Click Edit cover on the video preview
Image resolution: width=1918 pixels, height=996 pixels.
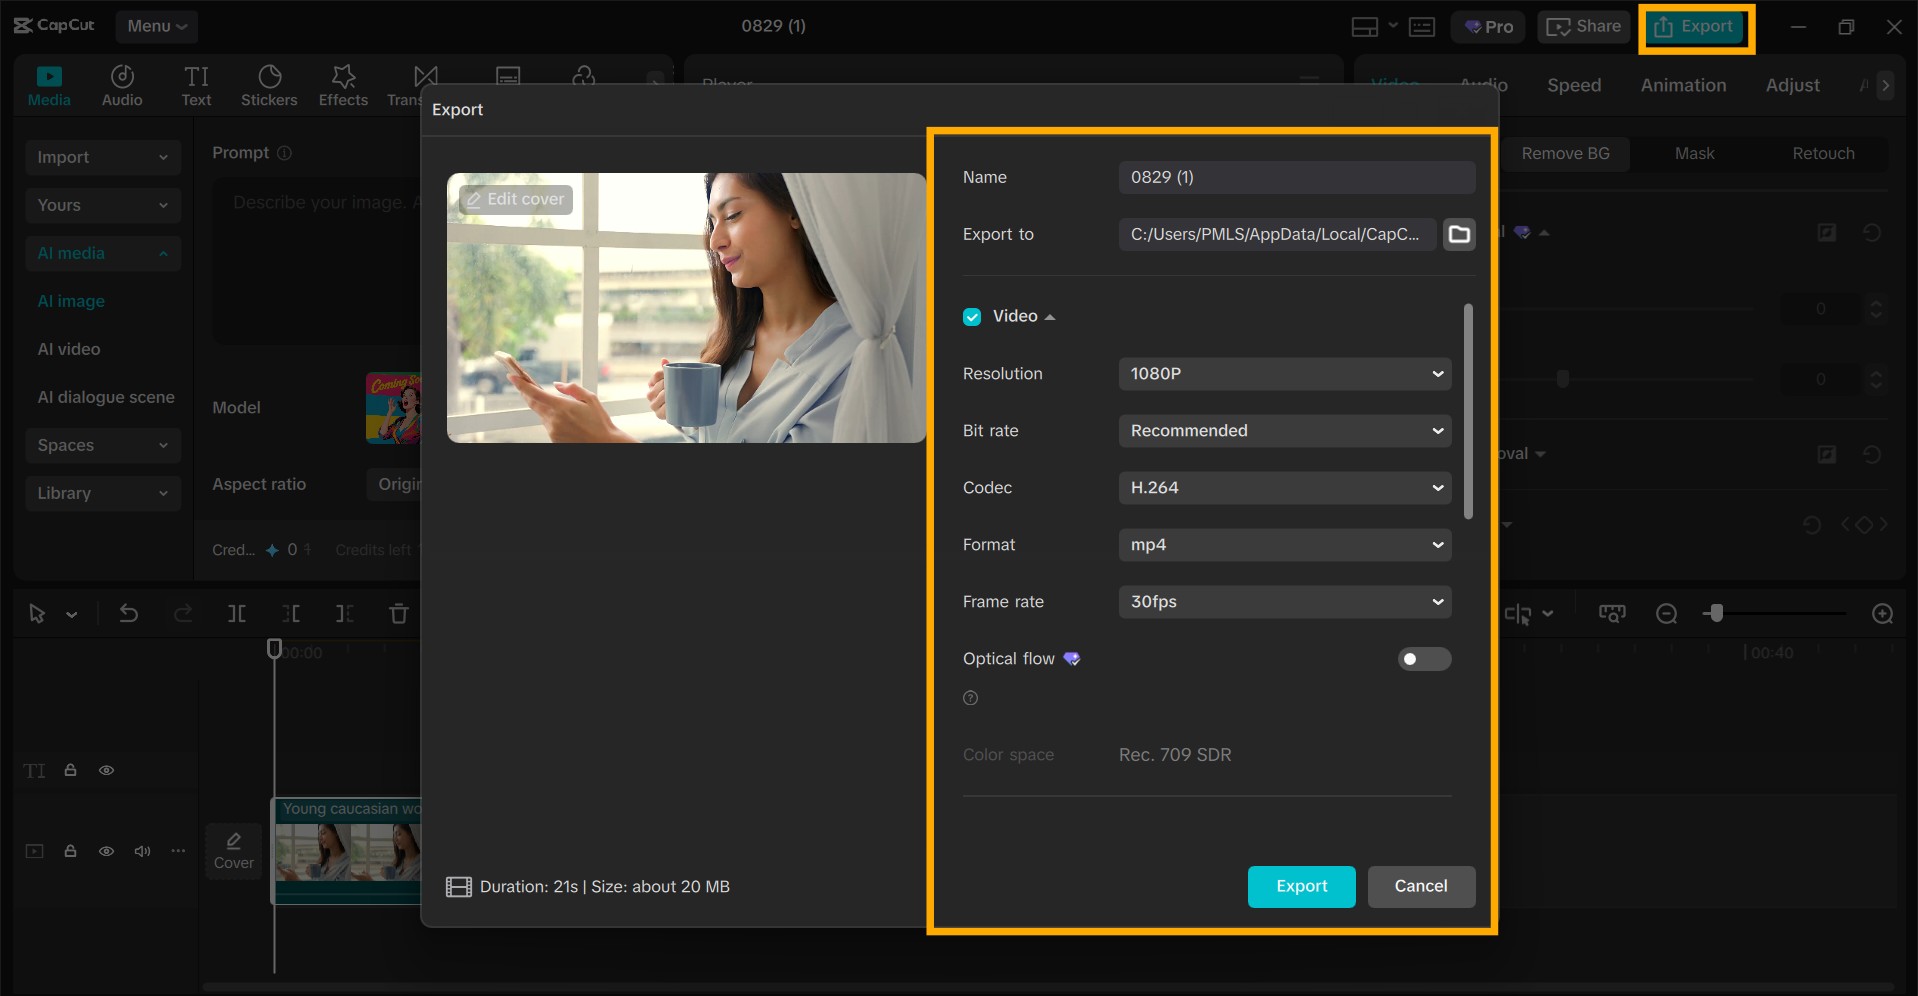coord(515,199)
